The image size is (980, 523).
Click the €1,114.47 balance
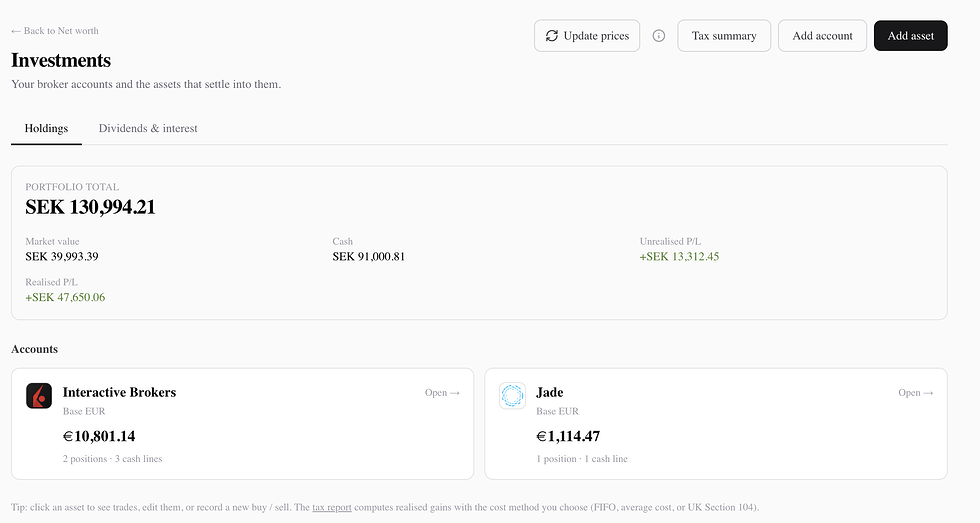click(568, 436)
